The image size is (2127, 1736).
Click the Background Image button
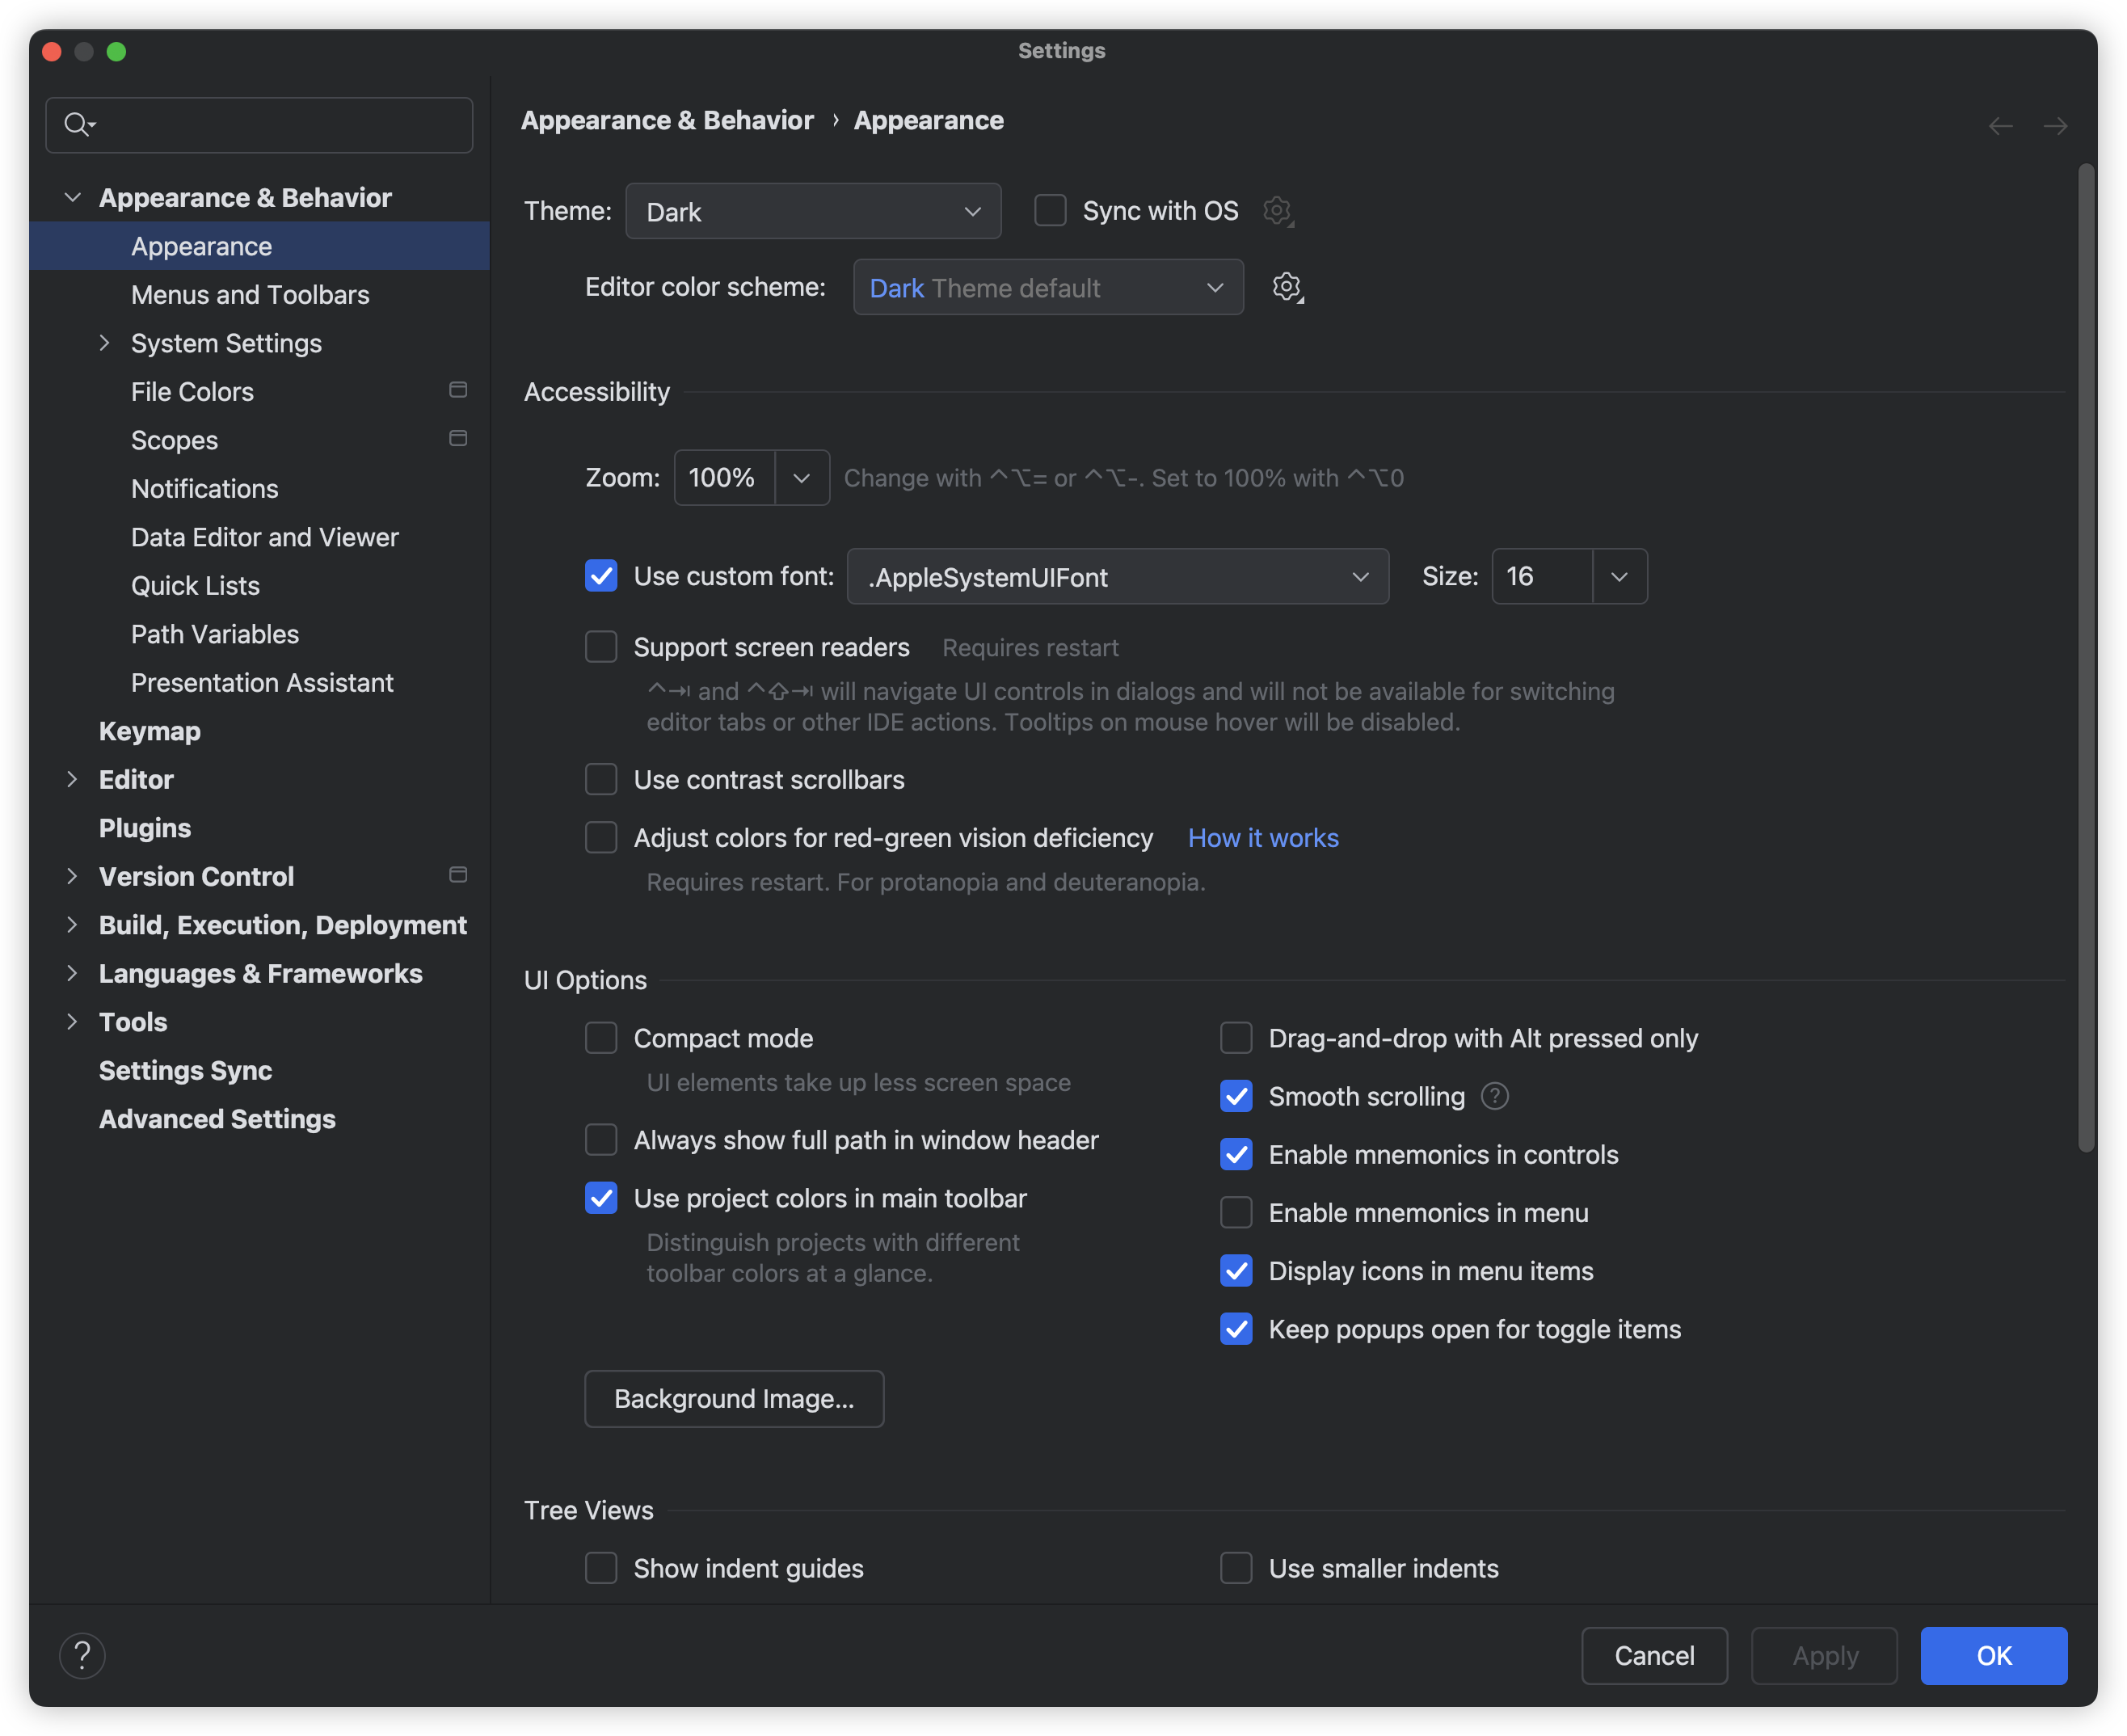734,1399
